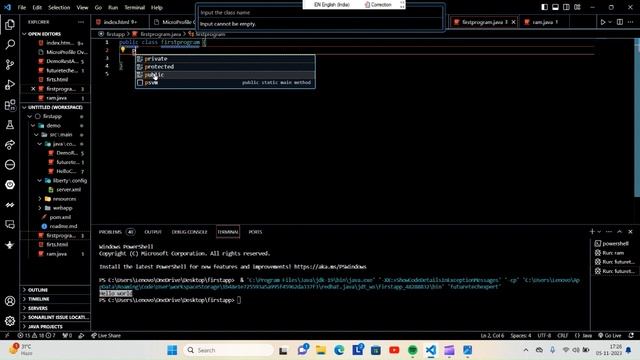The image size is (640, 360).
Task: Open editor More Actions ellipsis
Action: tap(631, 22)
